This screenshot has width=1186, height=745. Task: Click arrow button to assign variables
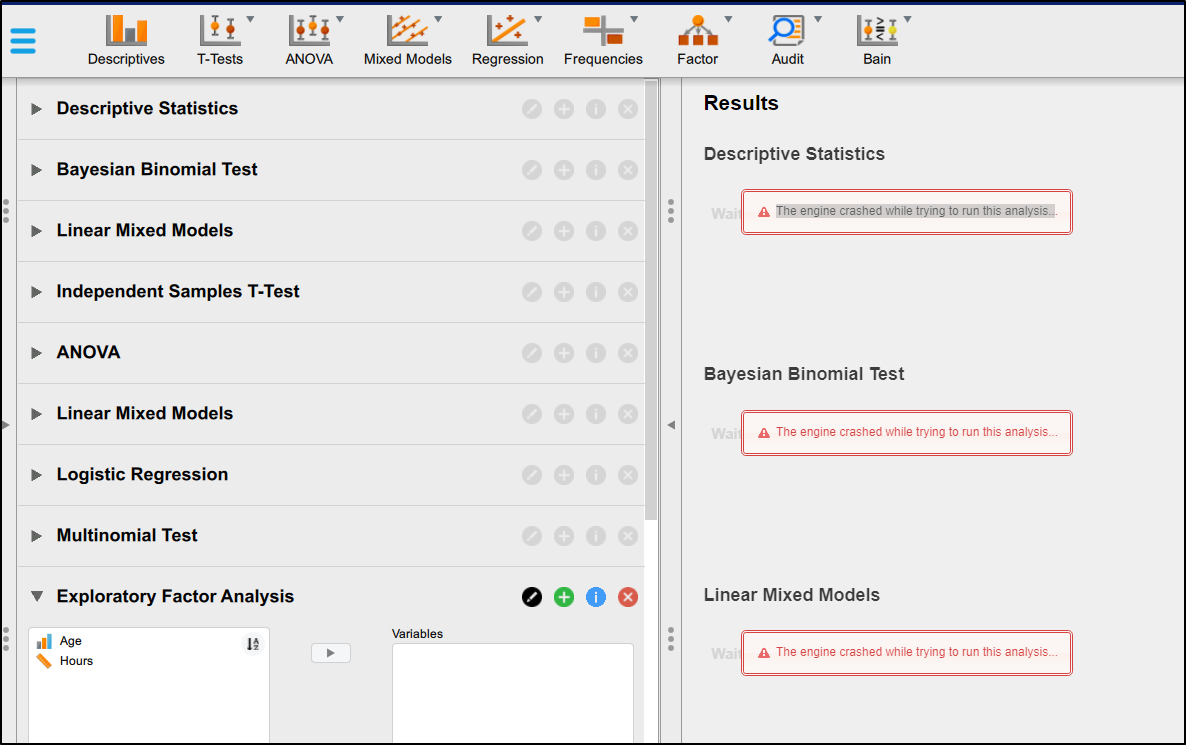[330, 652]
